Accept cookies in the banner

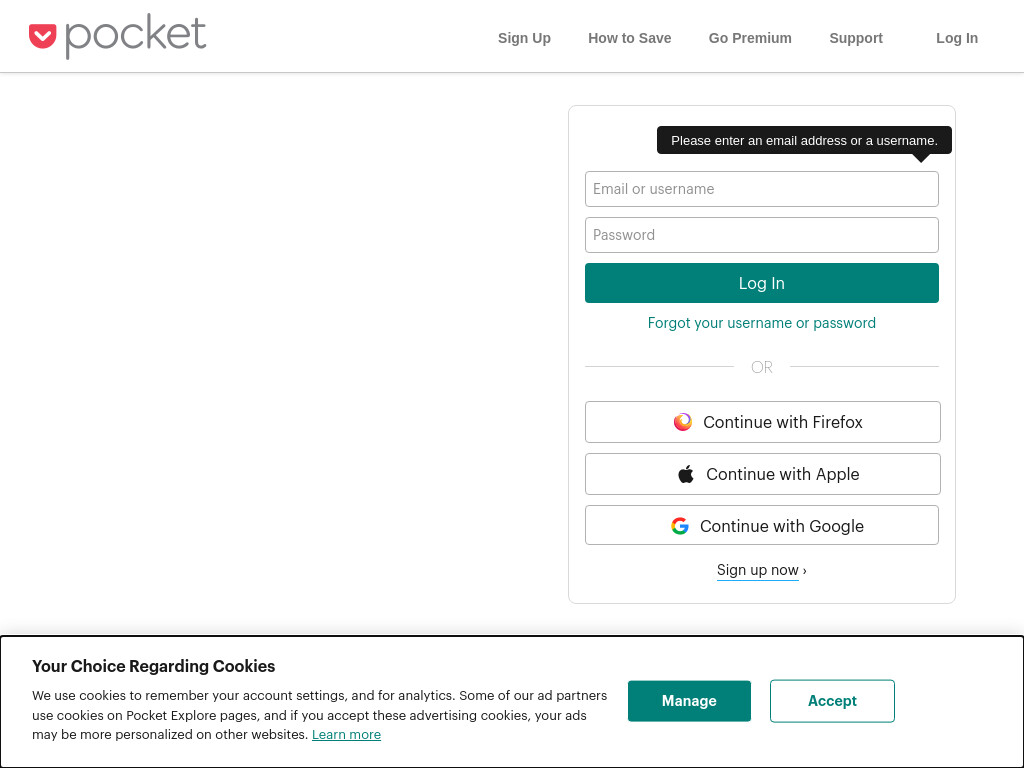click(x=832, y=701)
